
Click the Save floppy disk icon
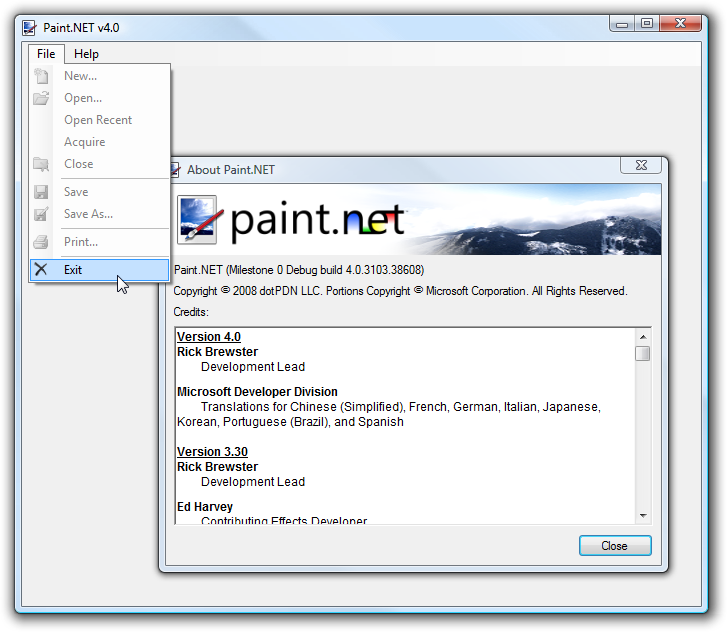pos(41,192)
